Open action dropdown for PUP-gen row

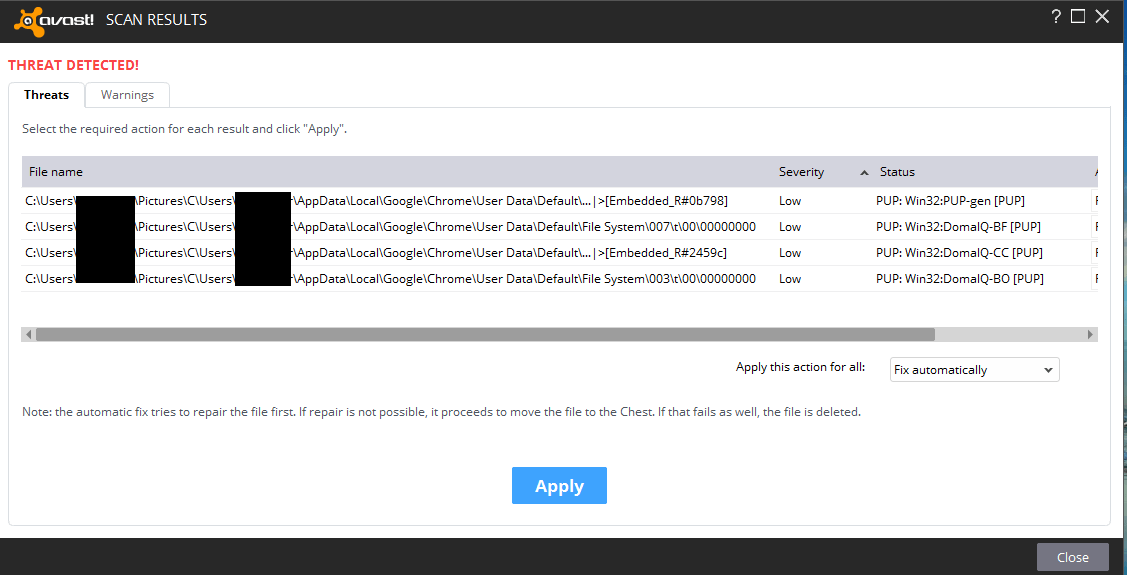click(1095, 201)
